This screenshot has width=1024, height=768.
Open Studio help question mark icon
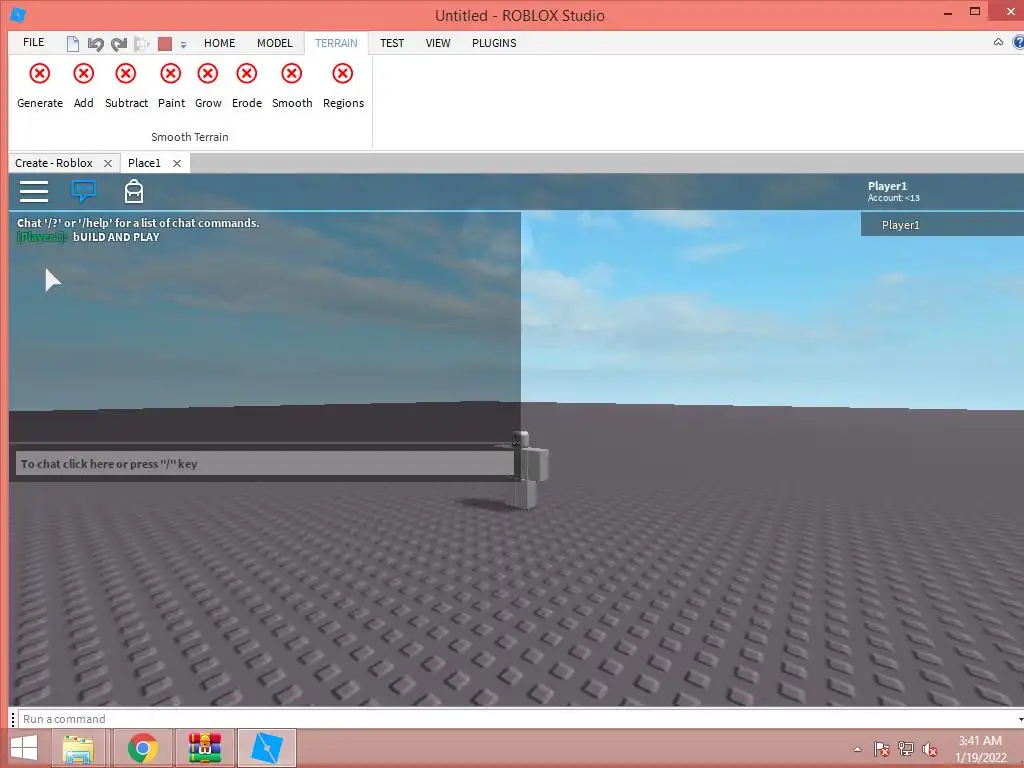(1018, 42)
